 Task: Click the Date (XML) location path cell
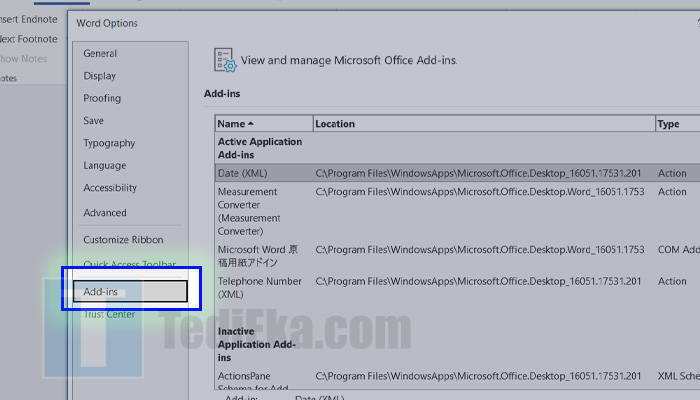478,173
